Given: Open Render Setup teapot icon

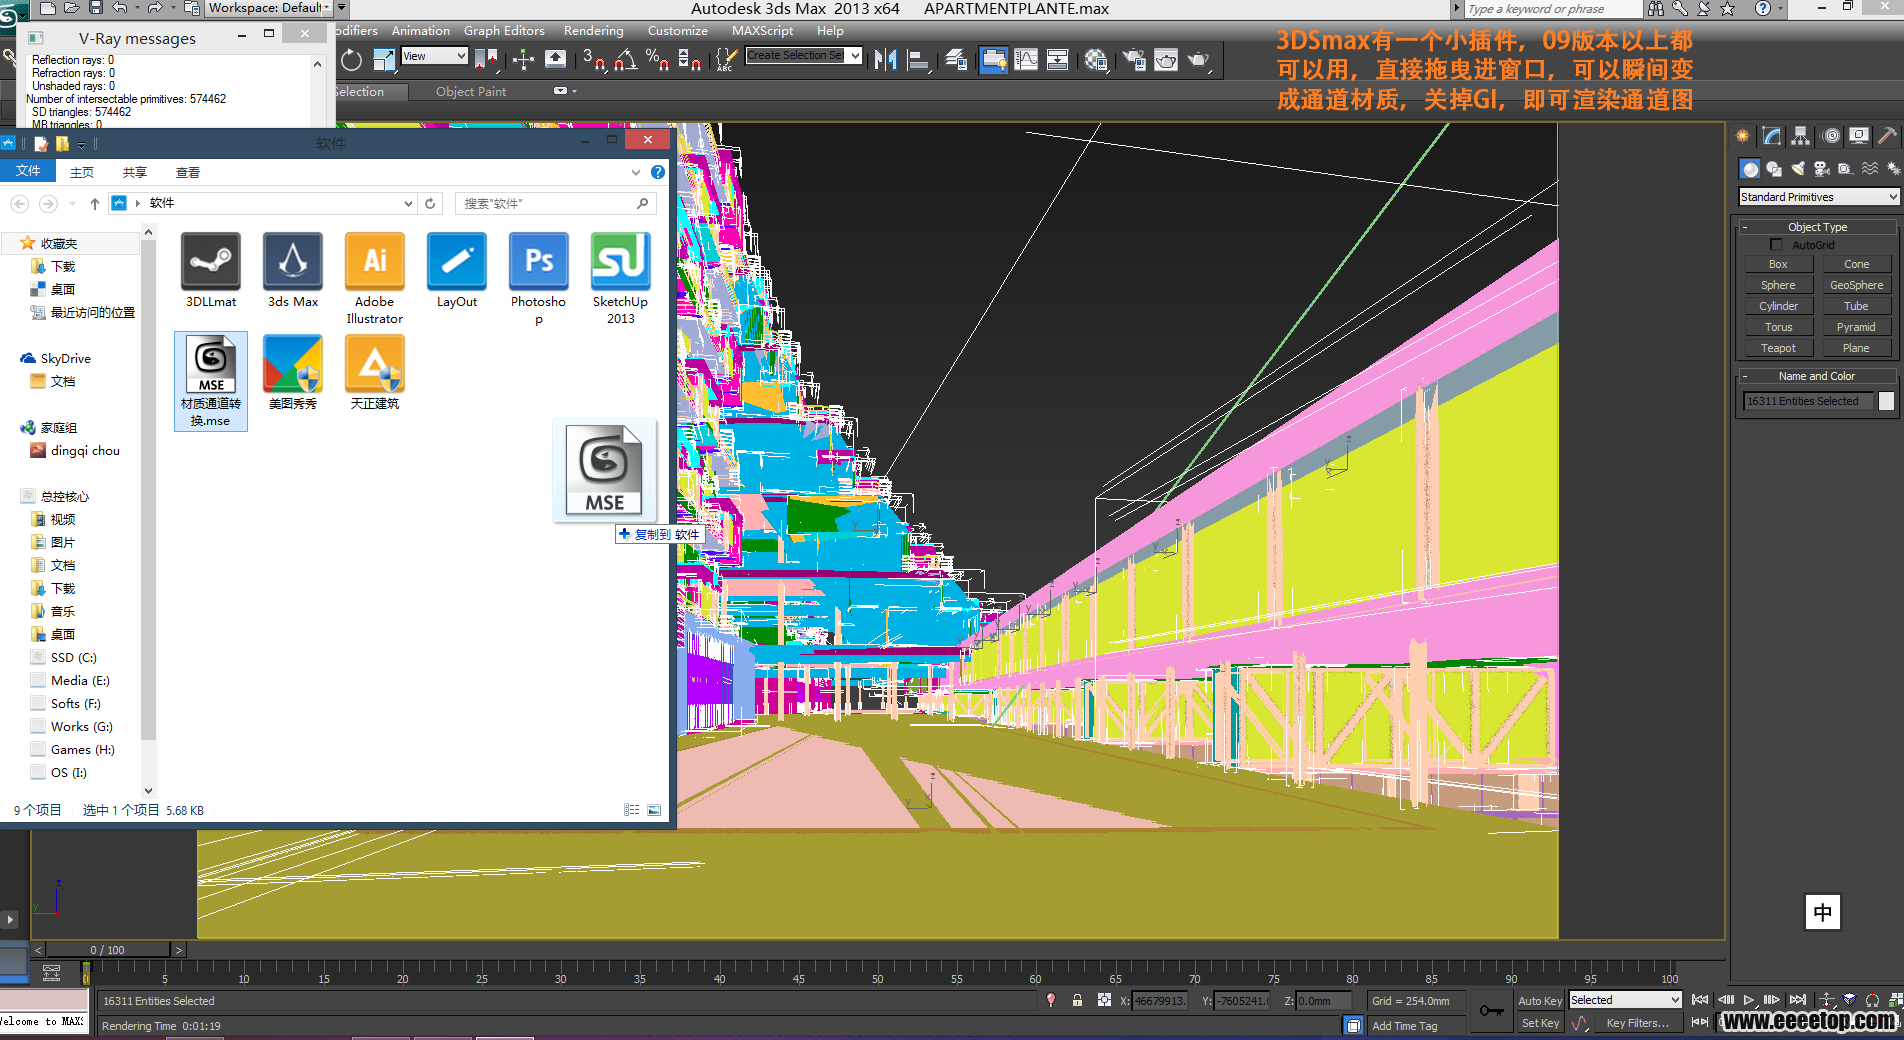Looking at the screenshot, I should (x=1134, y=60).
